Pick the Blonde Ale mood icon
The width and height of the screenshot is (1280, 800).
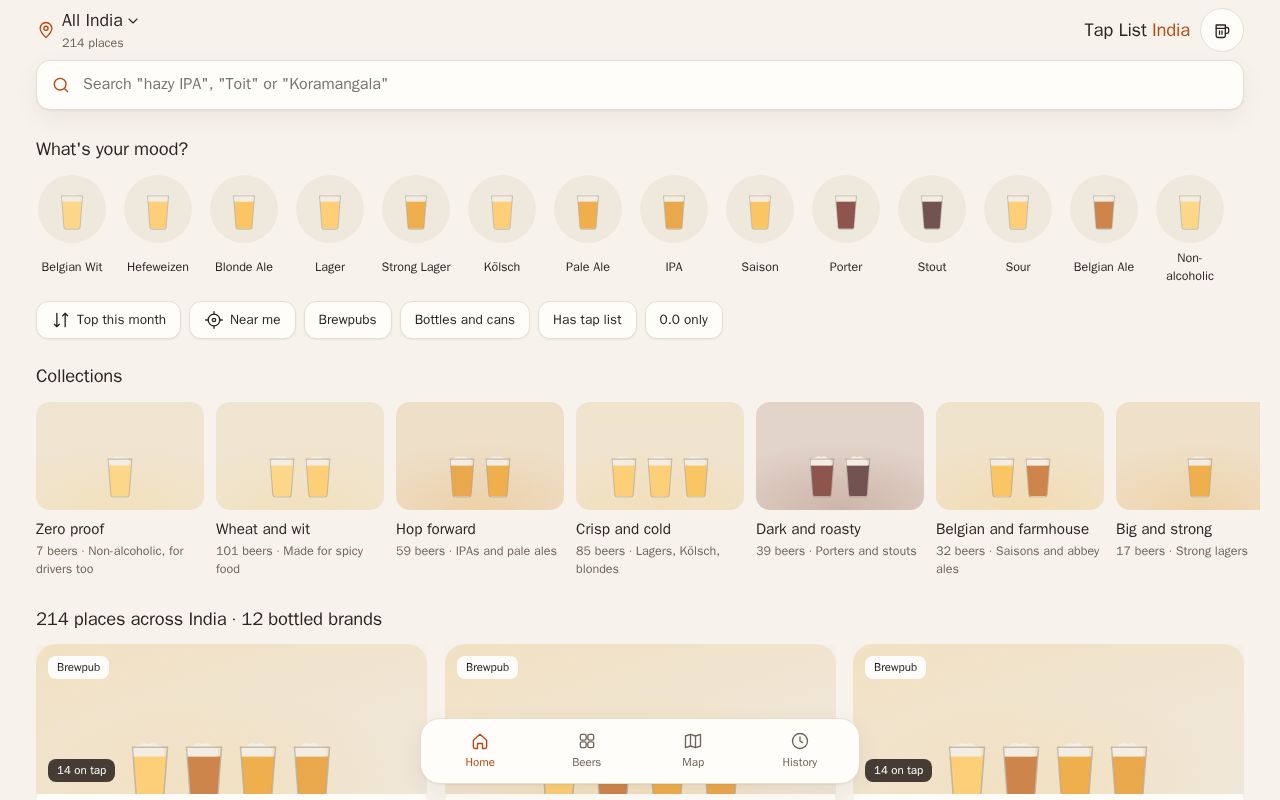tap(244, 209)
